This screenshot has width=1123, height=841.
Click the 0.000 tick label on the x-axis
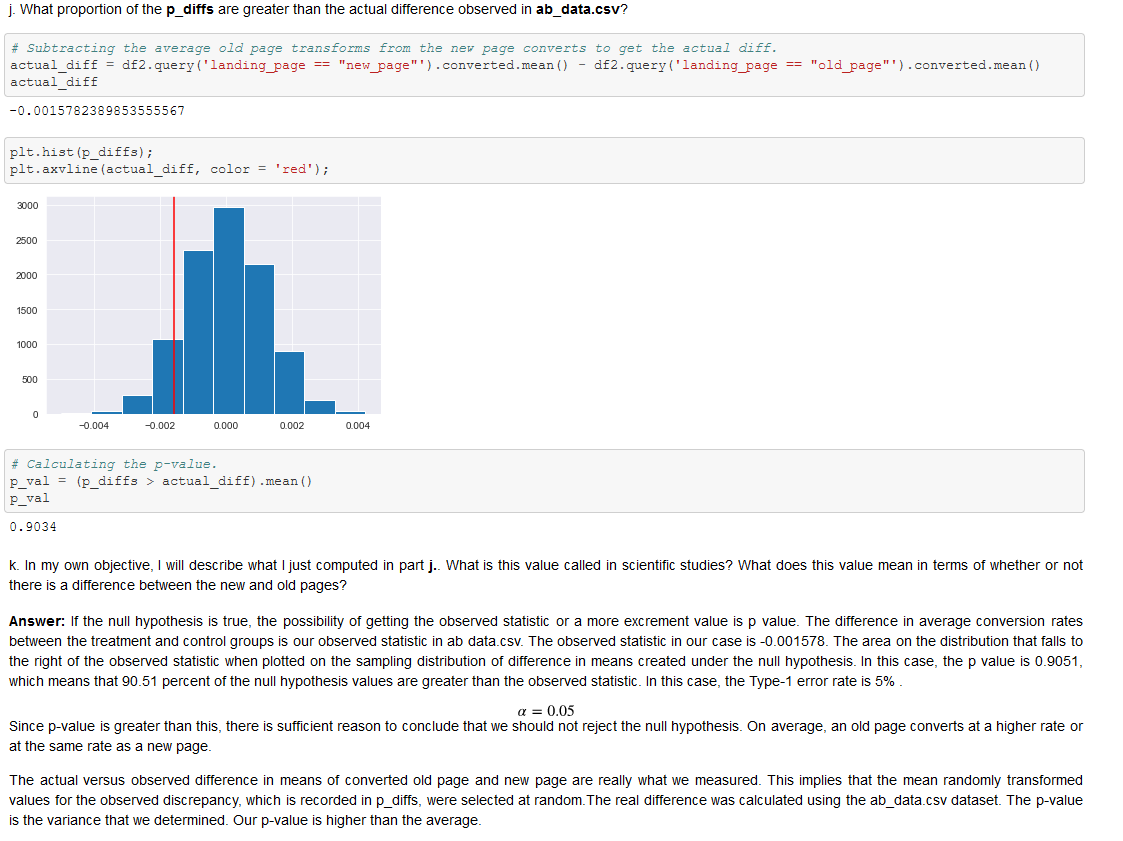coord(225,425)
